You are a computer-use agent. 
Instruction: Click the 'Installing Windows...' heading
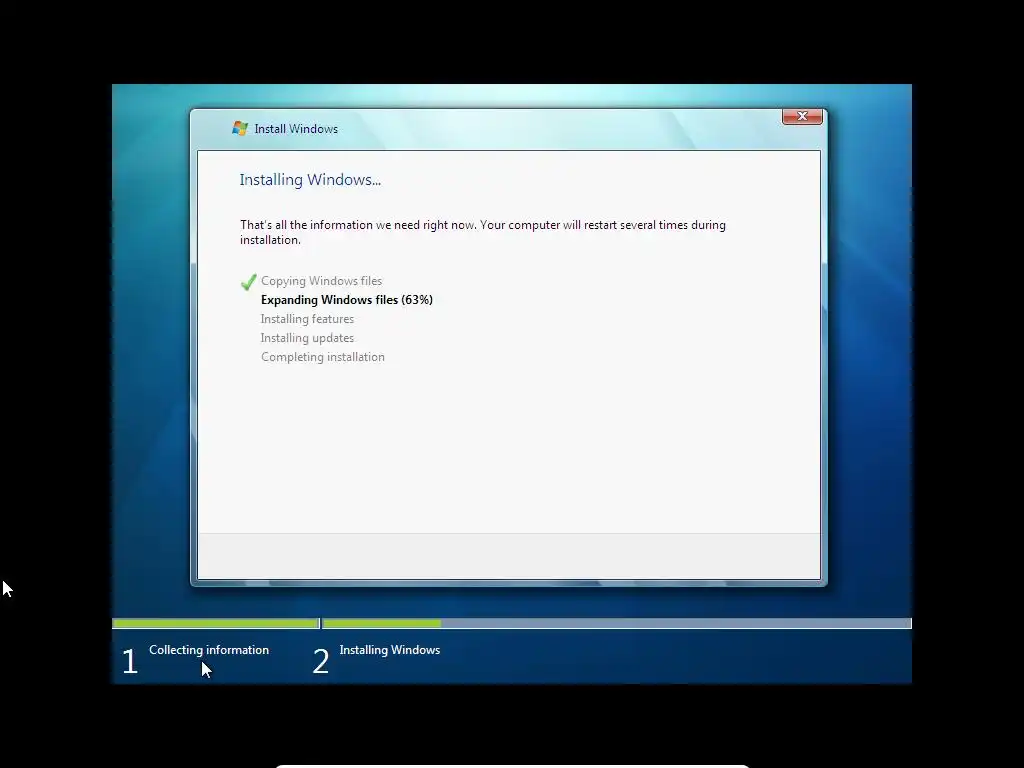coord(310,180)
